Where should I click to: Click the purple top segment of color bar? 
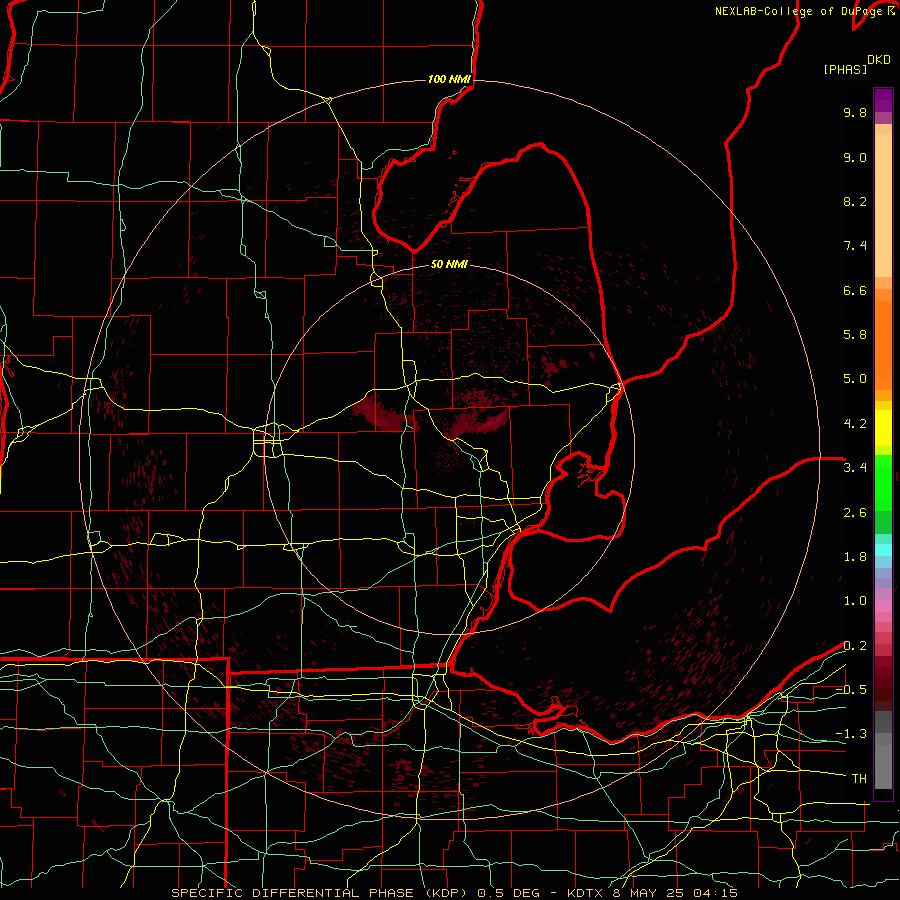883,100
